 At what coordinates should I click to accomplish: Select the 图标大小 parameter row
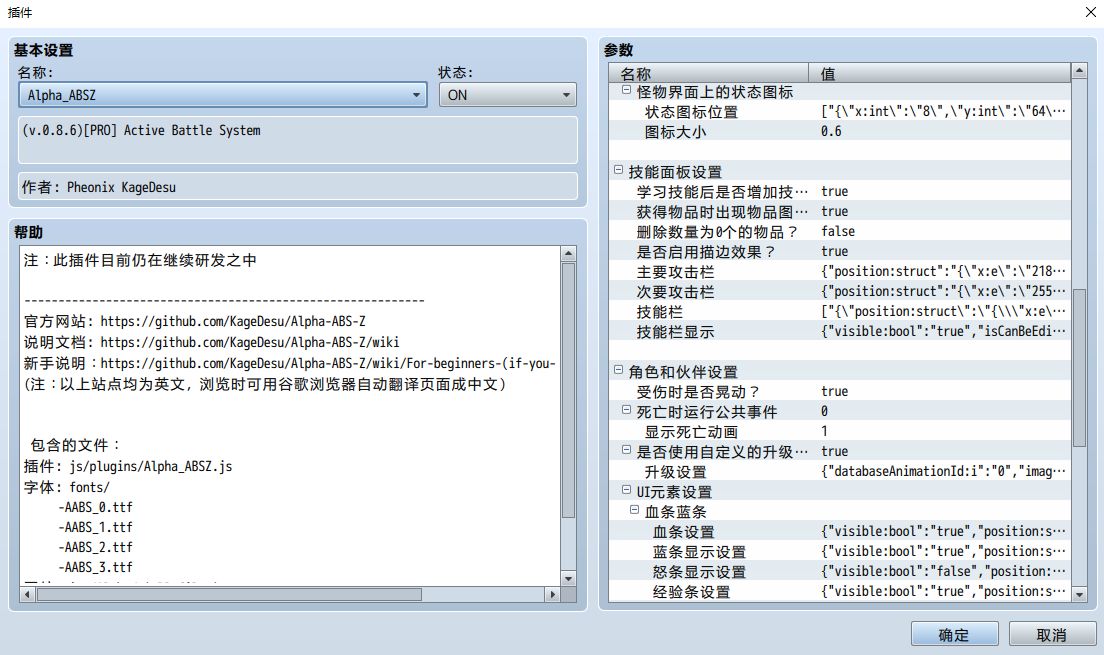pyautogui.click(x=840, y=132)
